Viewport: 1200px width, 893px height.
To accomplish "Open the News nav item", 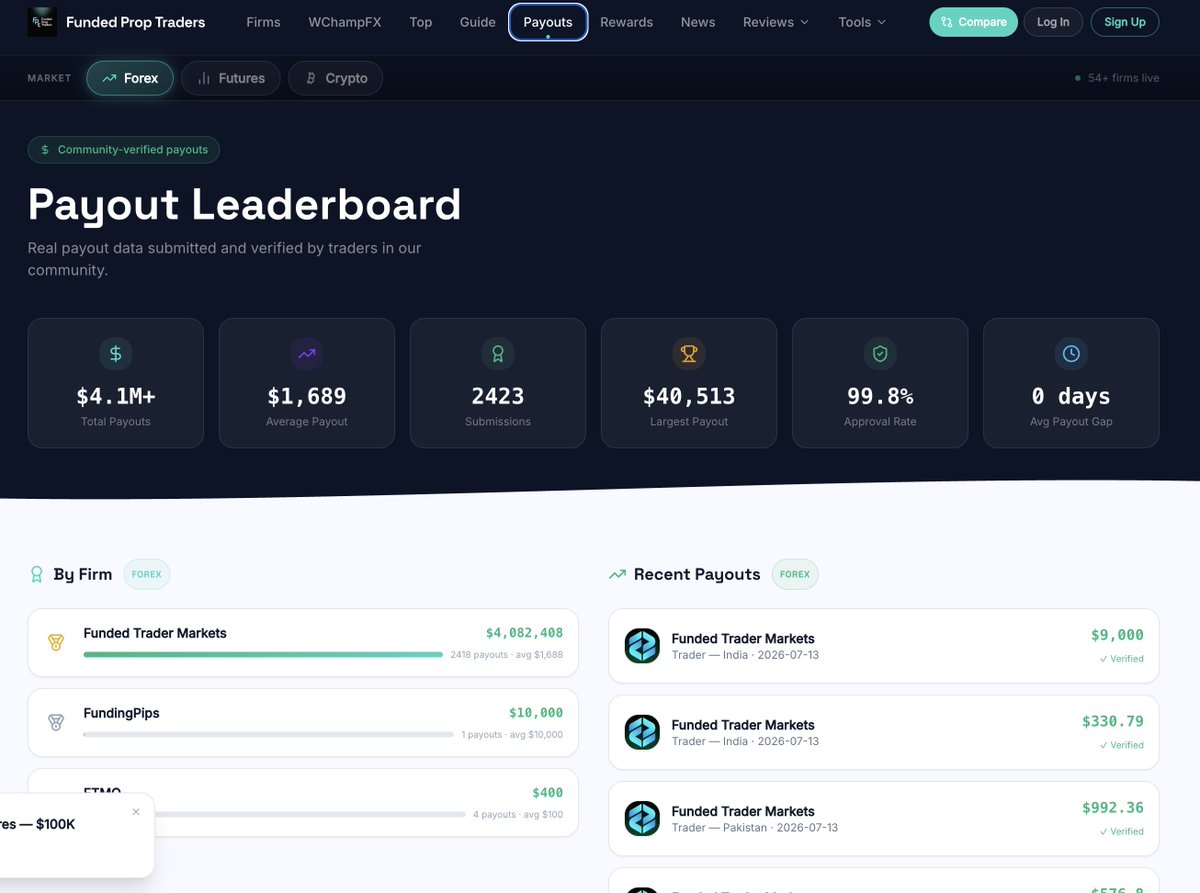I will [x=698, y=22].
